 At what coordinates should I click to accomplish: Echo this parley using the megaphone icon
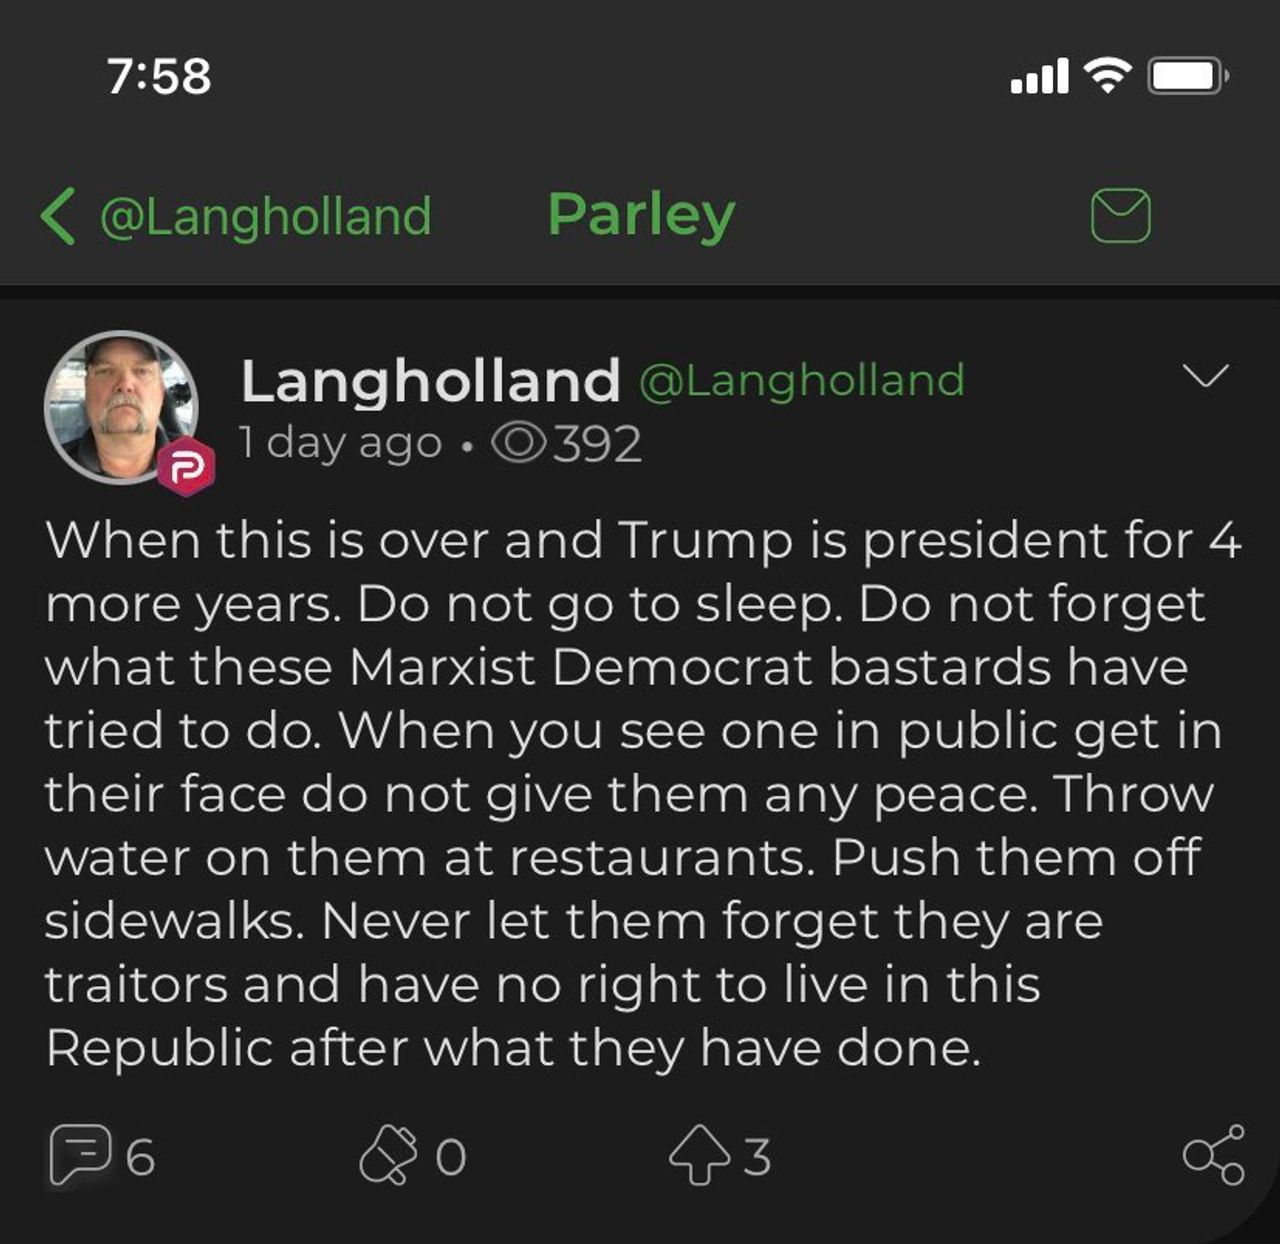tap(388, 1156)
